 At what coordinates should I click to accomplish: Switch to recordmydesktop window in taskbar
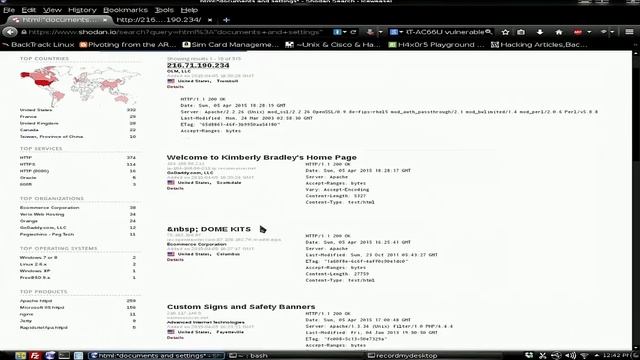click(x=433, y=356)
